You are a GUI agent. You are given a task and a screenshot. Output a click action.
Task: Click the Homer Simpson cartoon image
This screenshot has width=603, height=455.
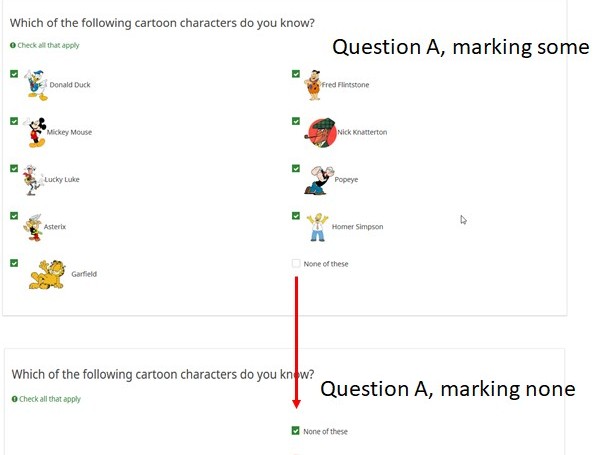(317, 227)
